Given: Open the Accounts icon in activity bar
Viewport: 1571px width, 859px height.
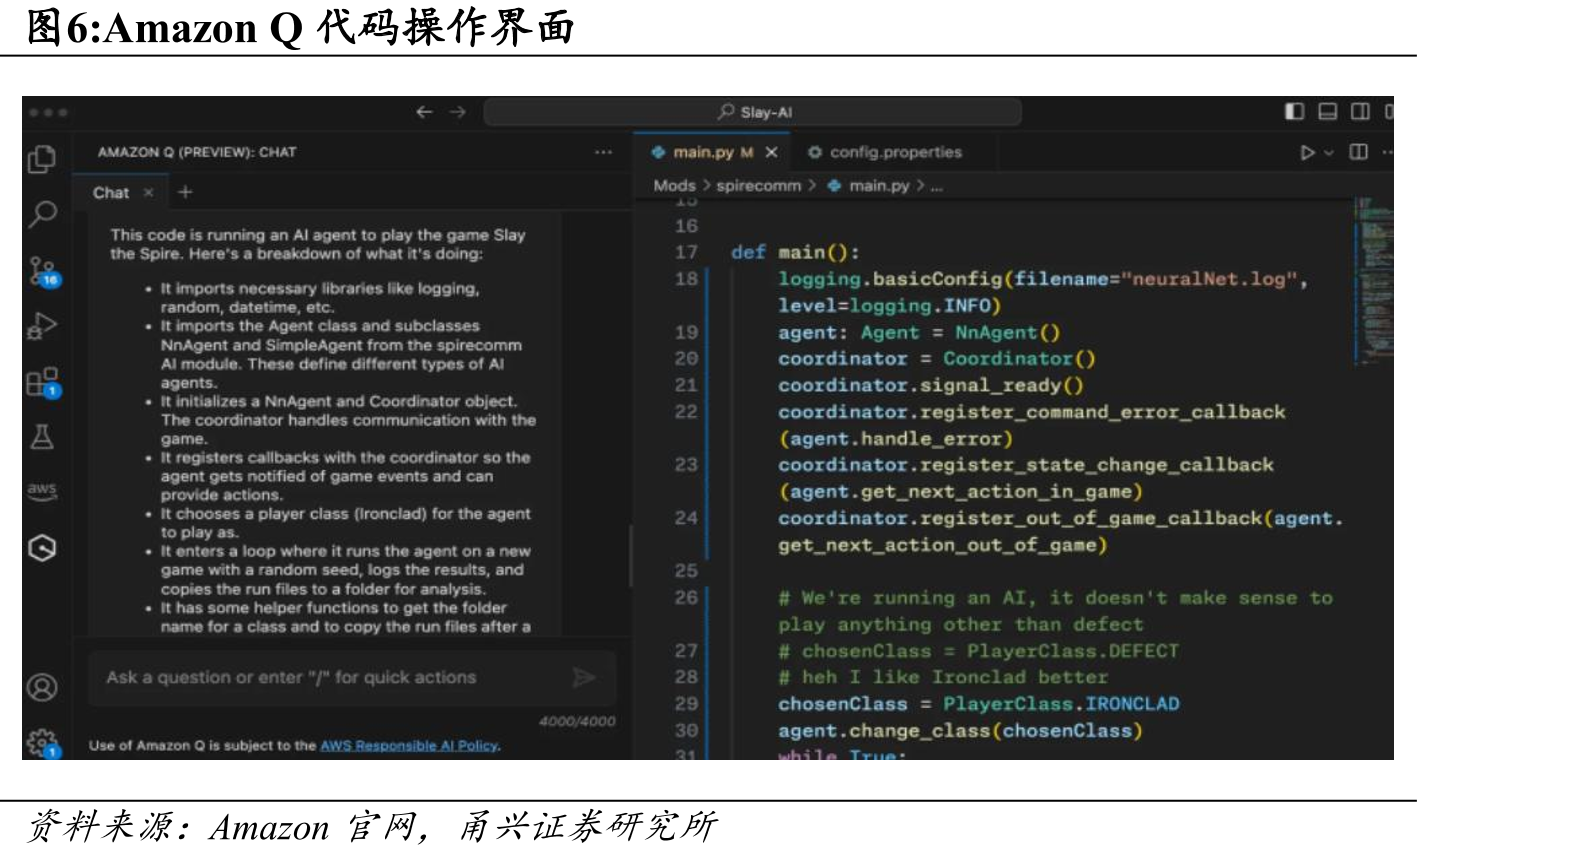Looking at the screenshot, I should pos(42,687).
